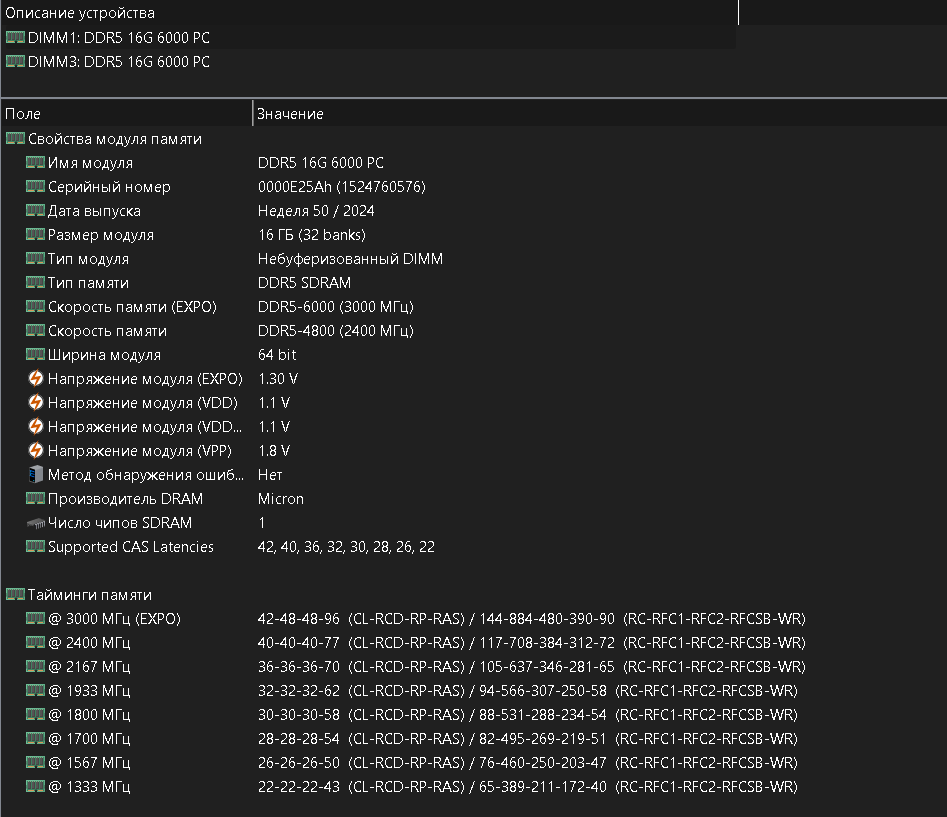Click the lightning icon beside VPP voltage

tap(36, 451)
